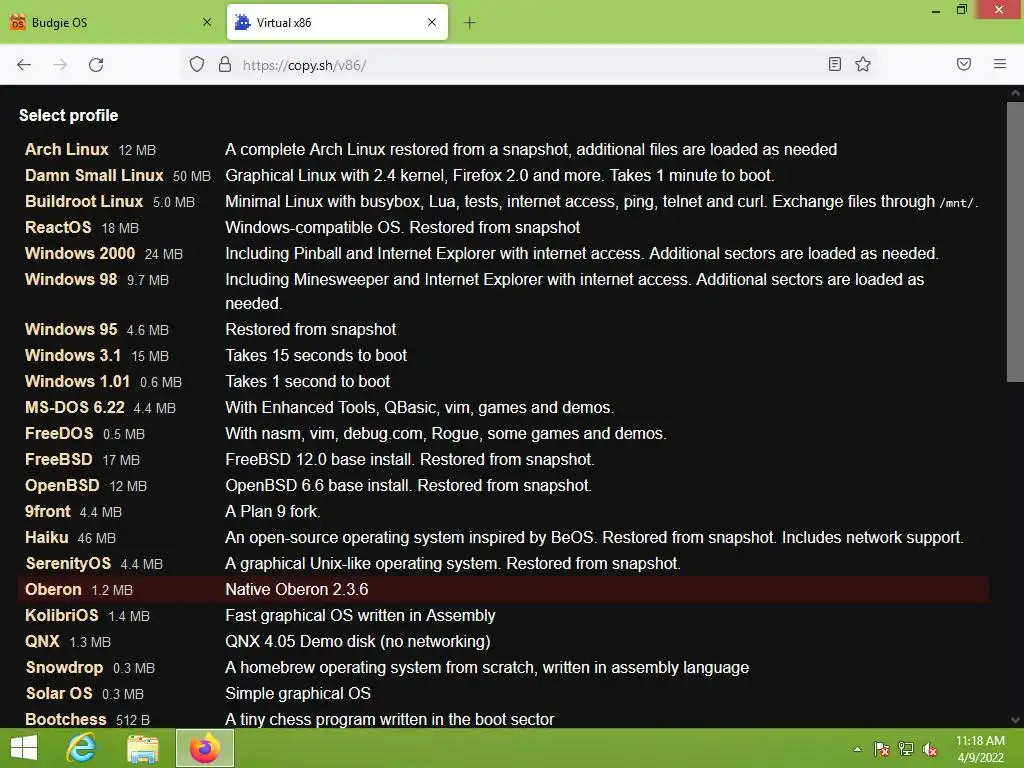The height and width of the screenshot is (768, 1024).
Task: Start the ReactOS profile
Action: (x=58, y=228)
